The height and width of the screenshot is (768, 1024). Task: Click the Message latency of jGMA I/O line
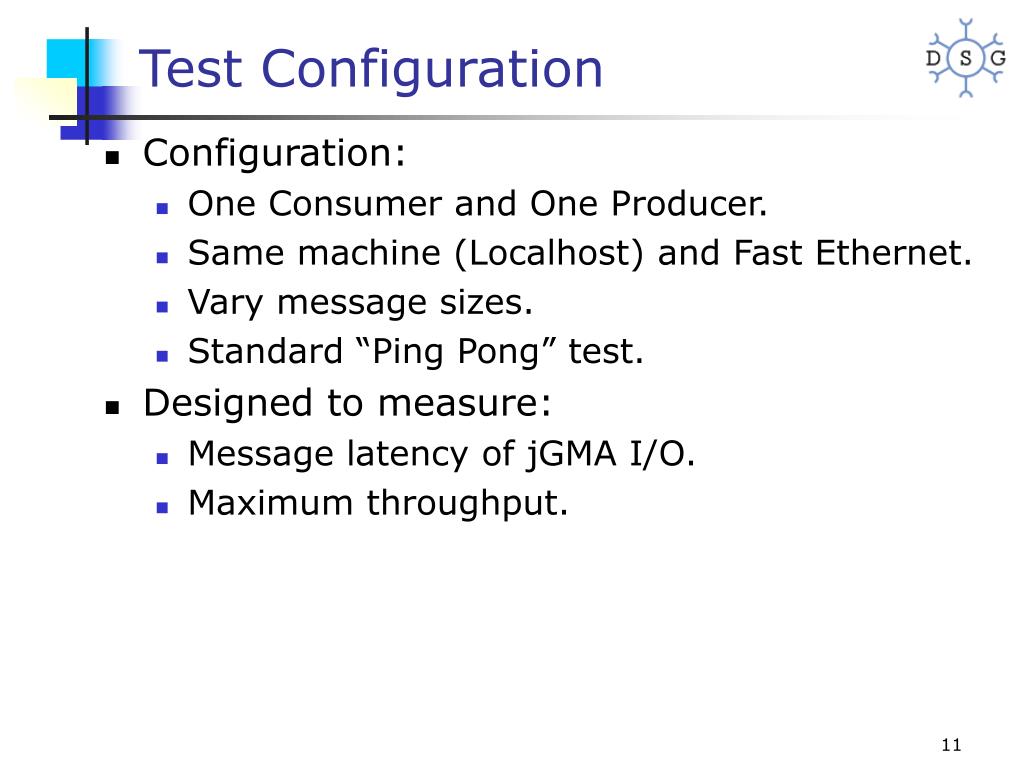click(441, 454)
